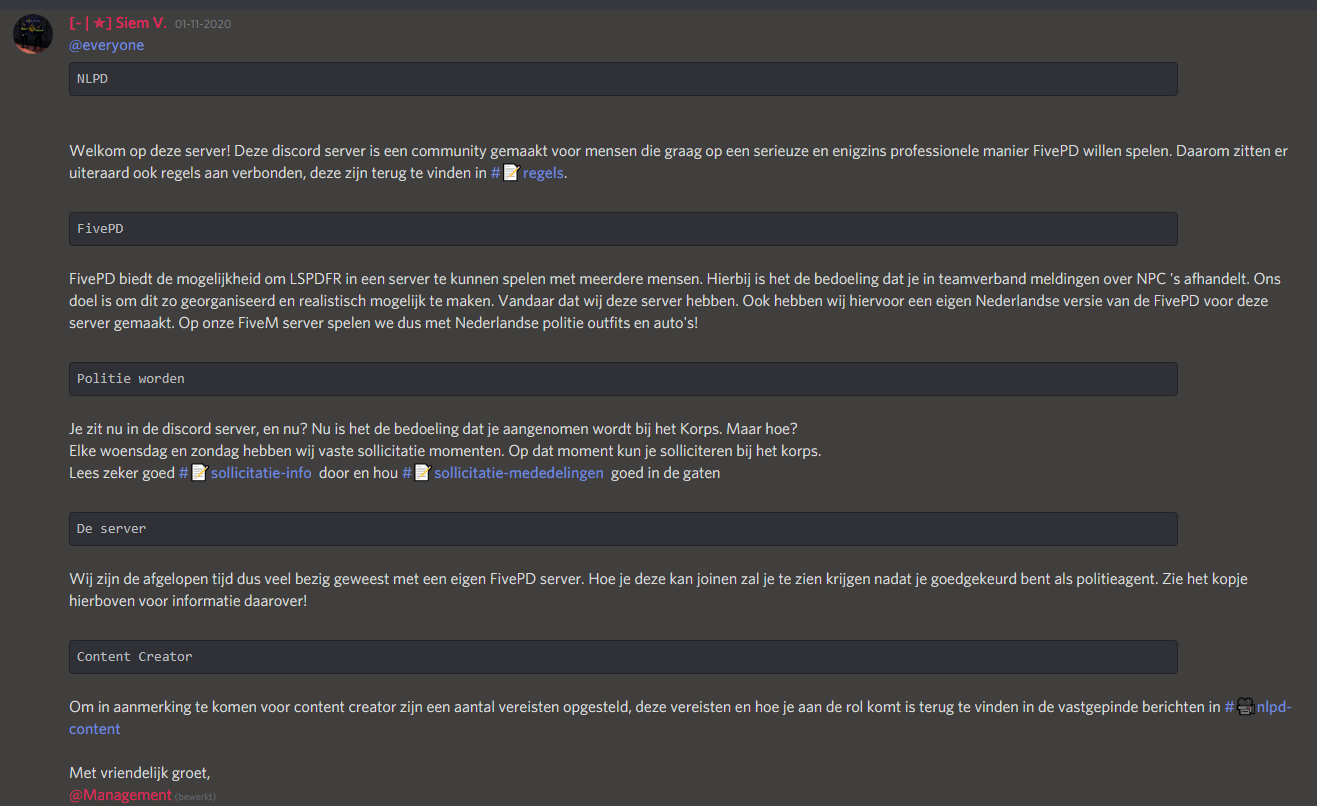The image size is (1317, 806).
Task: Click the hash symbol before sollicitatie-mededelingen
Action: (407, 473)
